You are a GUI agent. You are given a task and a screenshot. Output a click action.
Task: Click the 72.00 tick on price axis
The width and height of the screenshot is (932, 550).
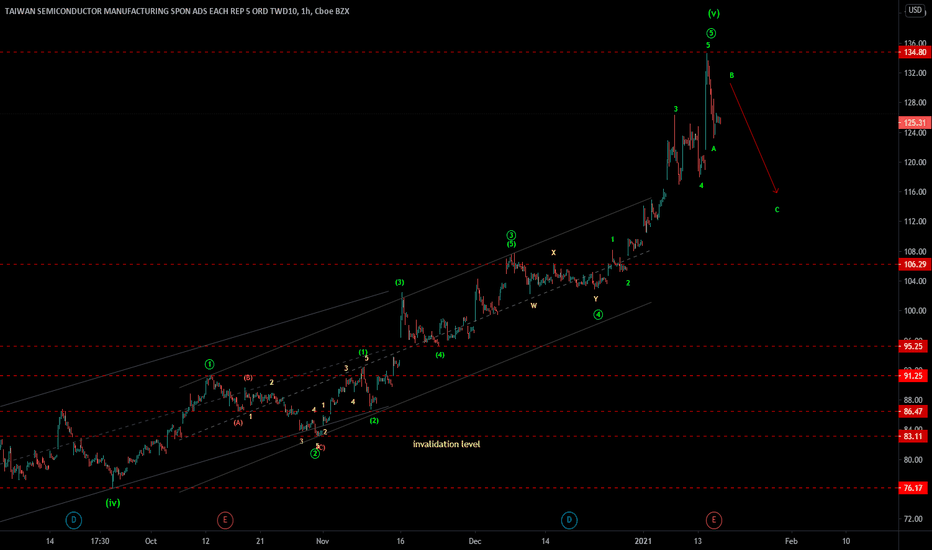[915, 519]
